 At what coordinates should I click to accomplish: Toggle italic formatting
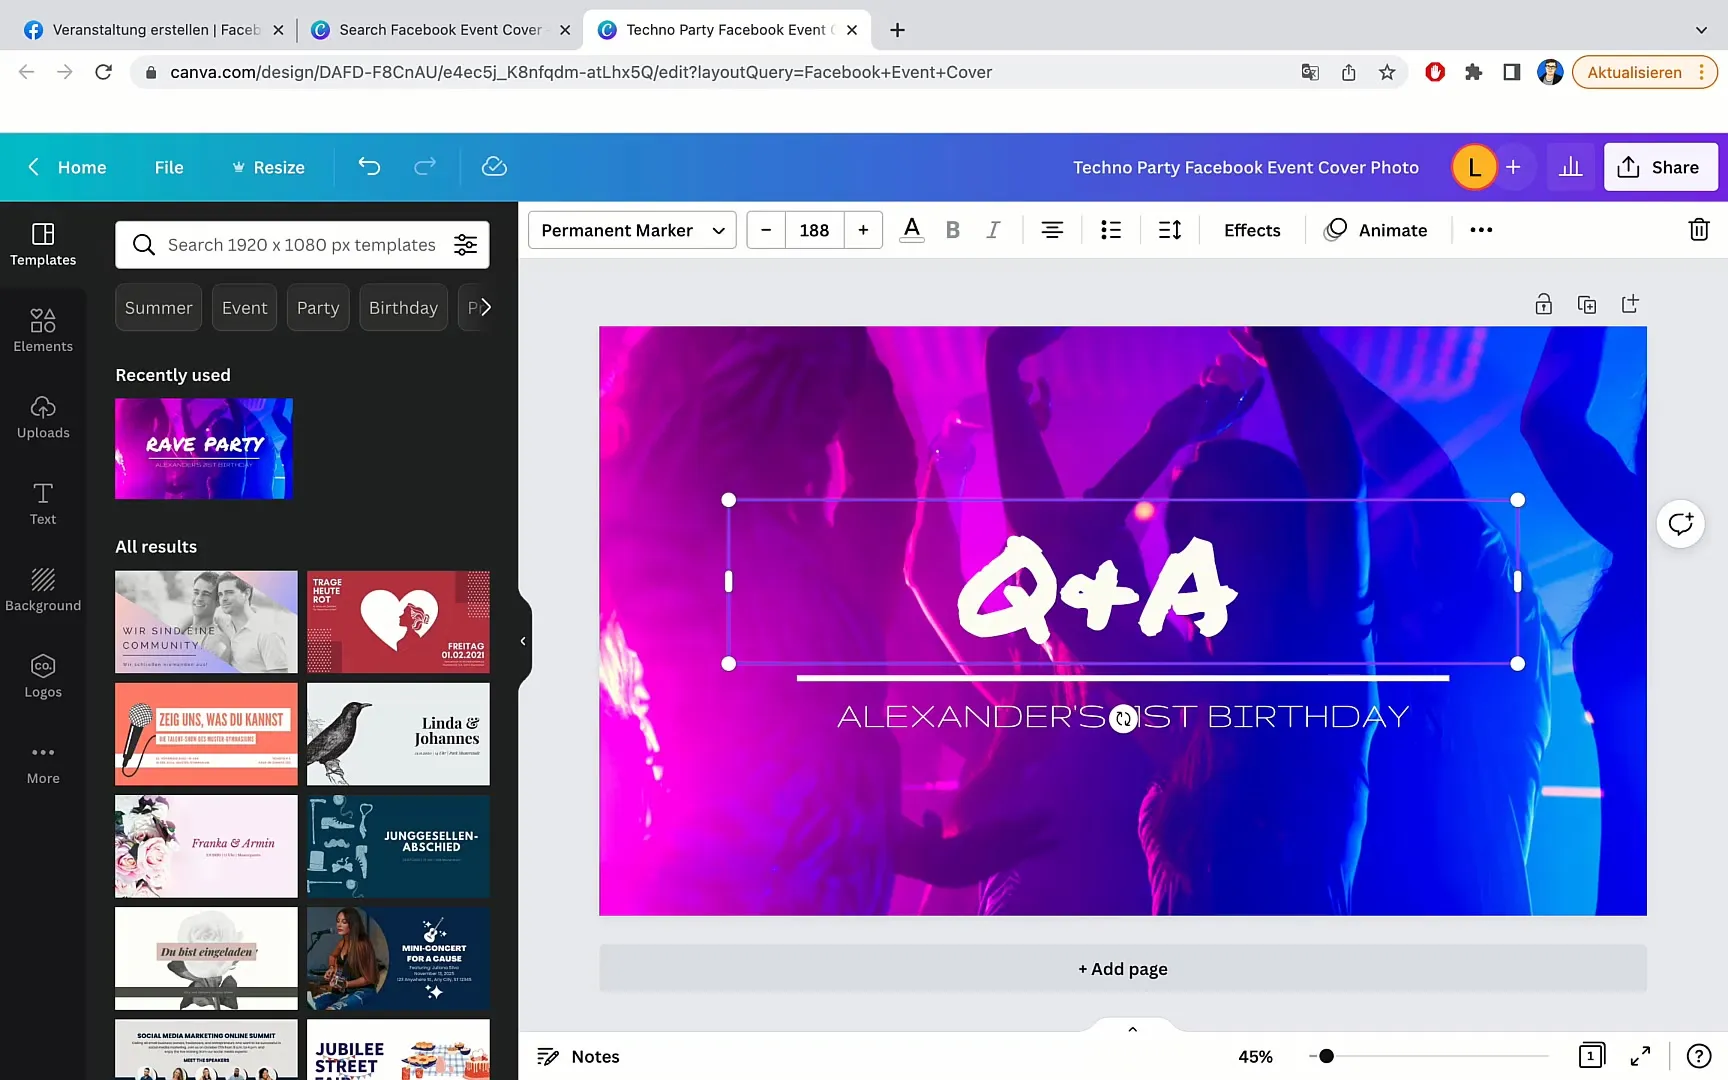click(x=993, y=230)
